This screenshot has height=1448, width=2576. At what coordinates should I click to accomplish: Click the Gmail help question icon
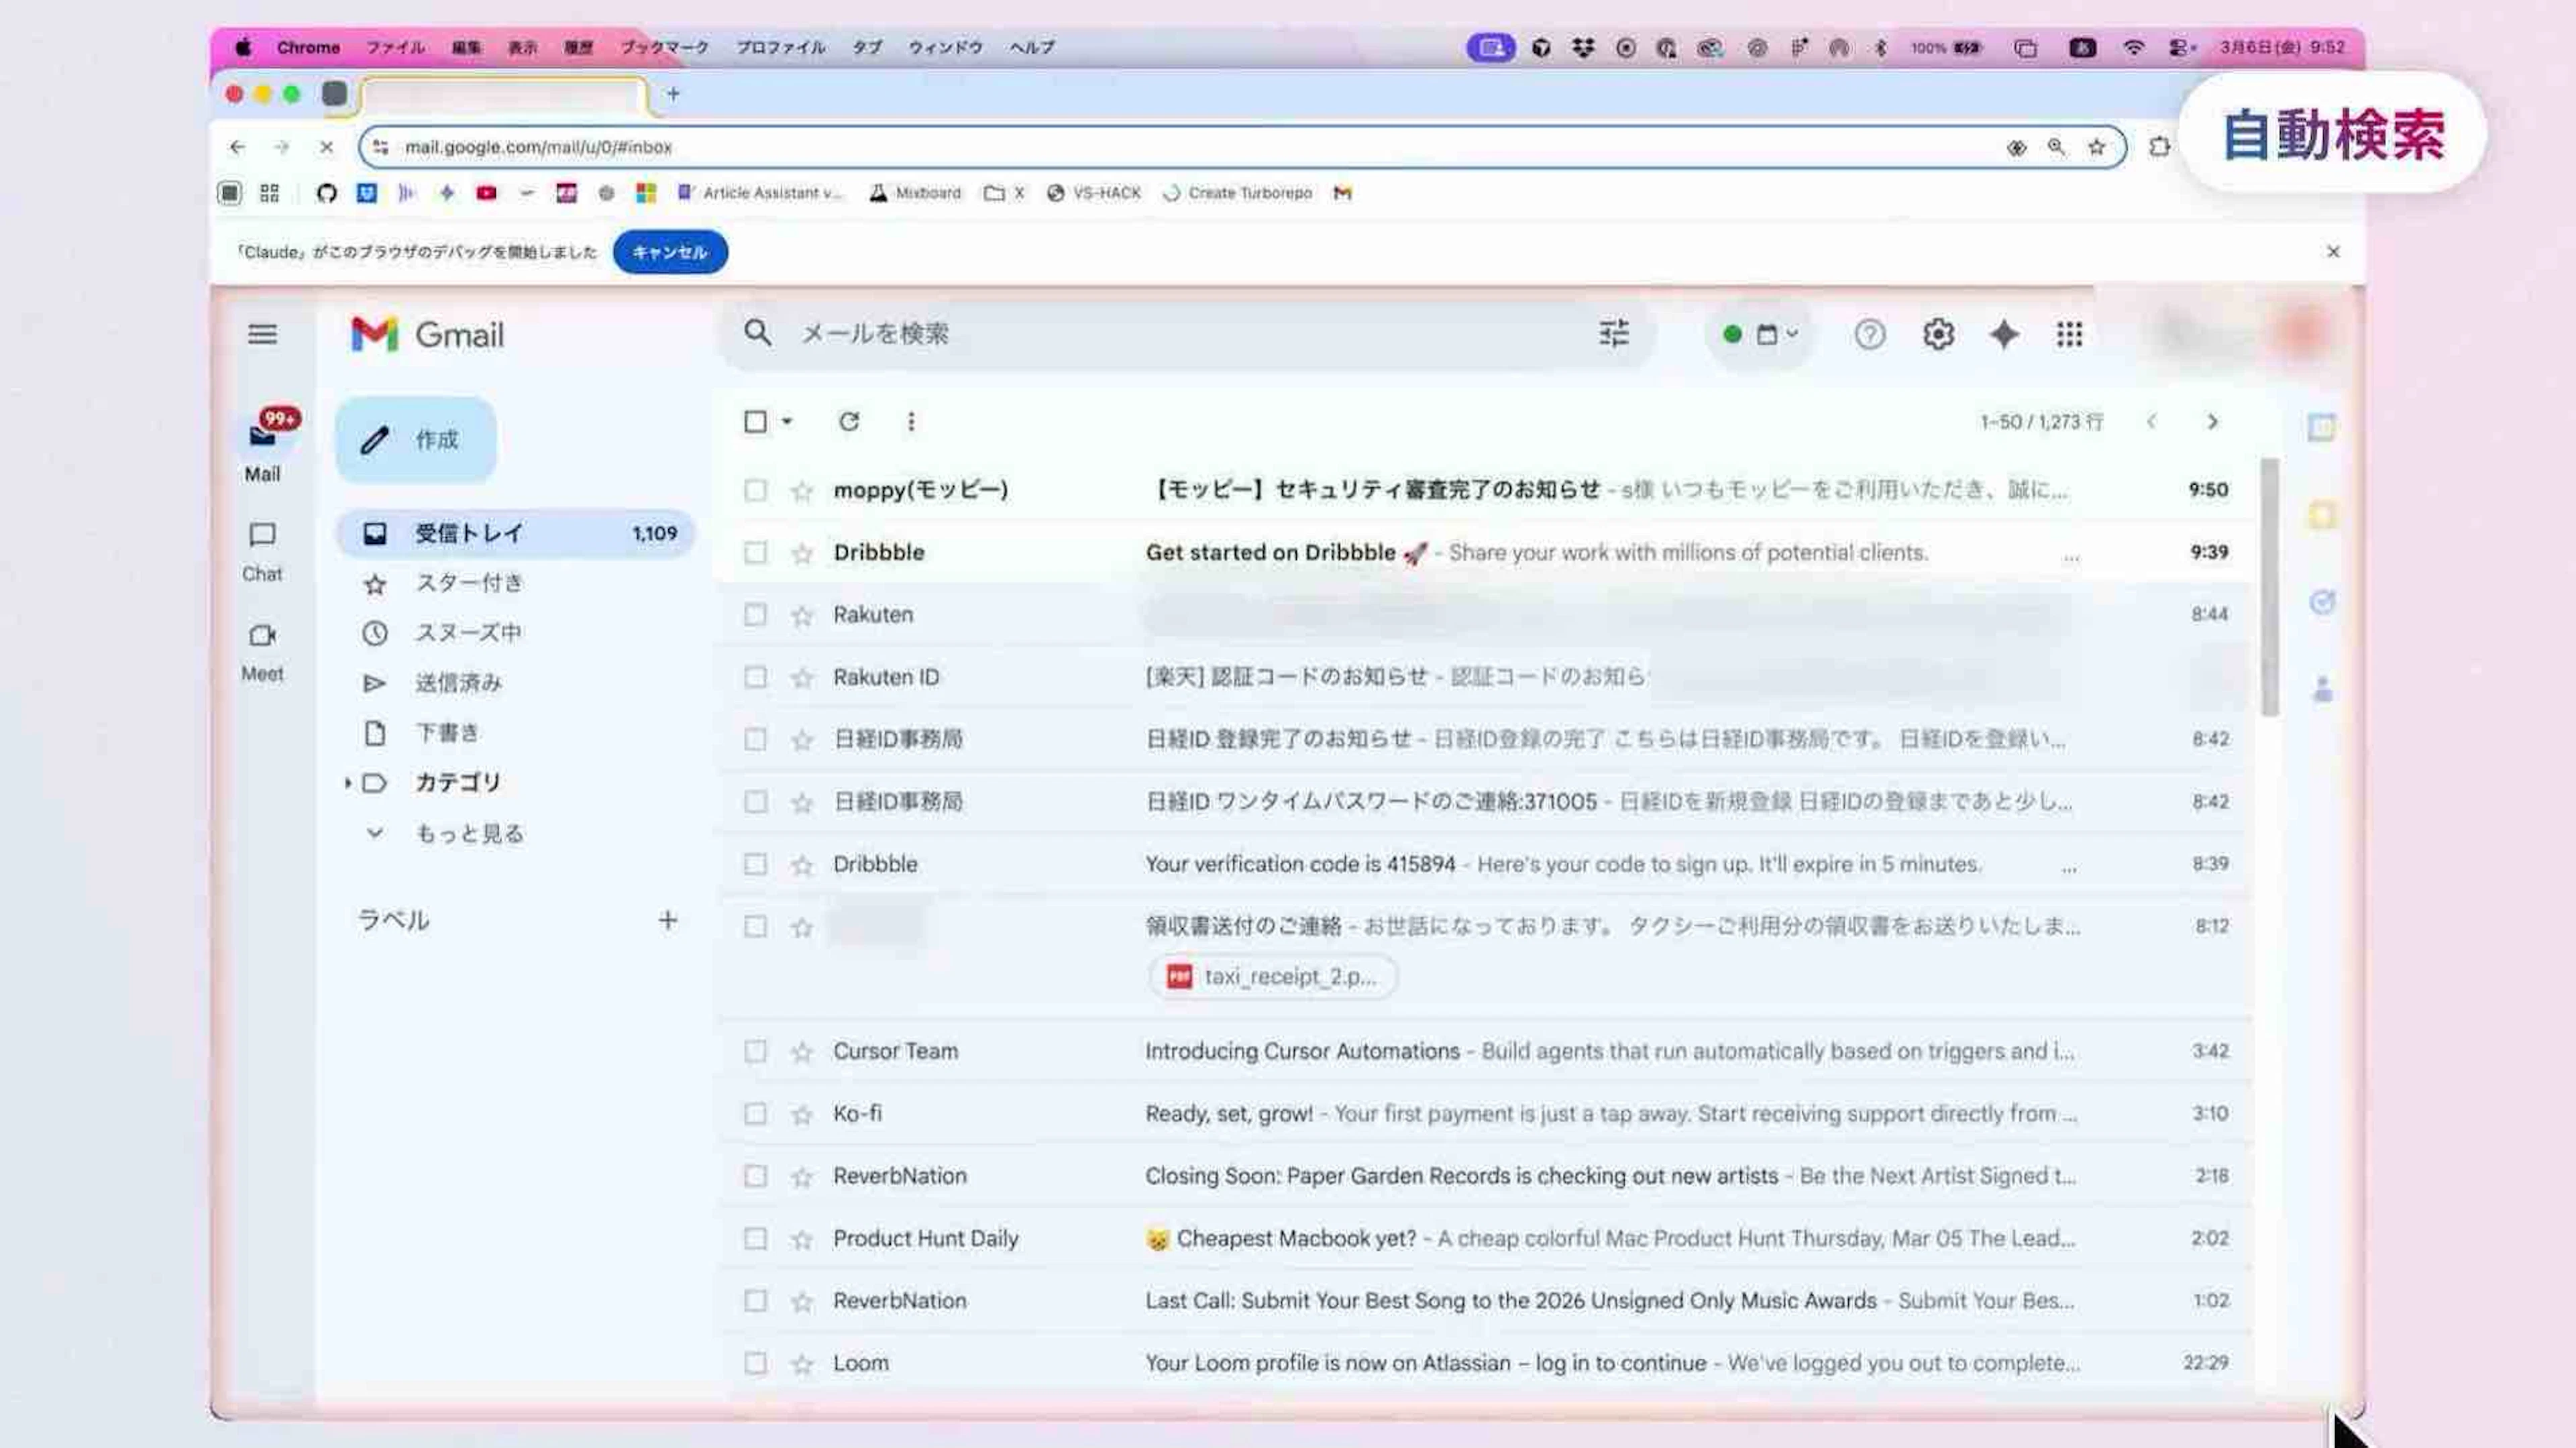(1869, 334)
